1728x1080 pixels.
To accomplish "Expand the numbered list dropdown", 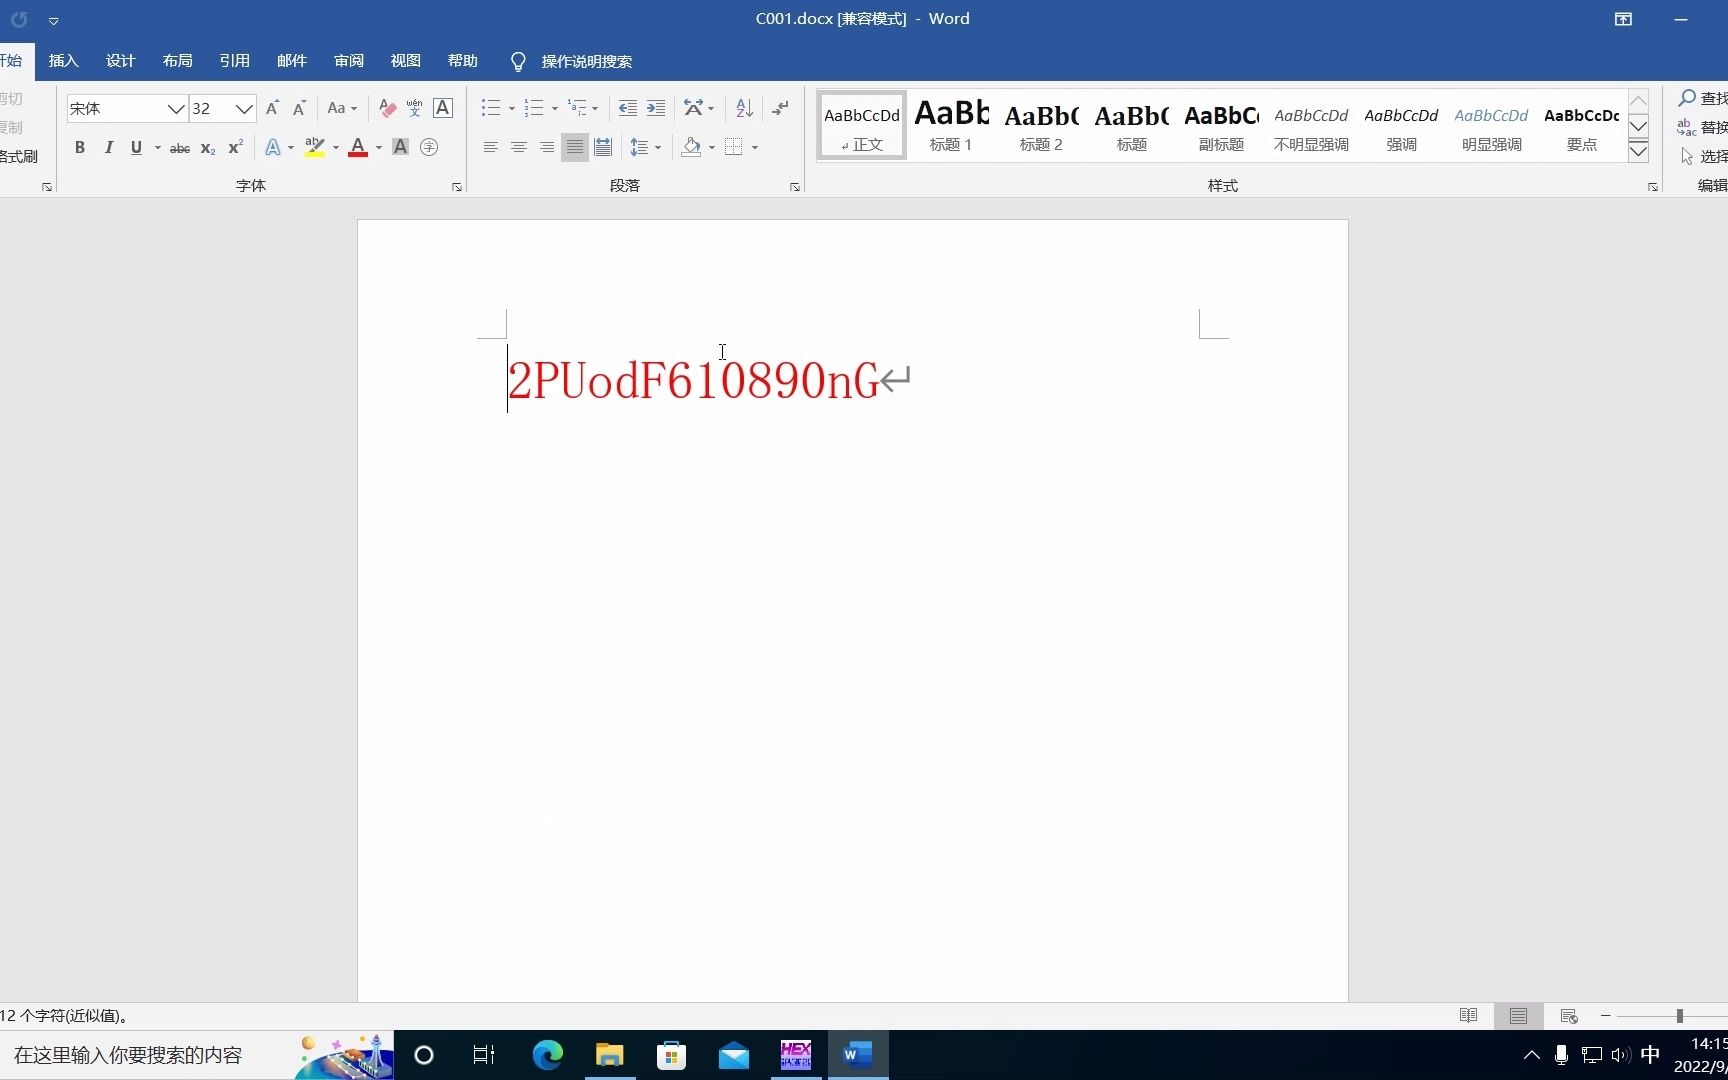I will (x=555, y=109).
